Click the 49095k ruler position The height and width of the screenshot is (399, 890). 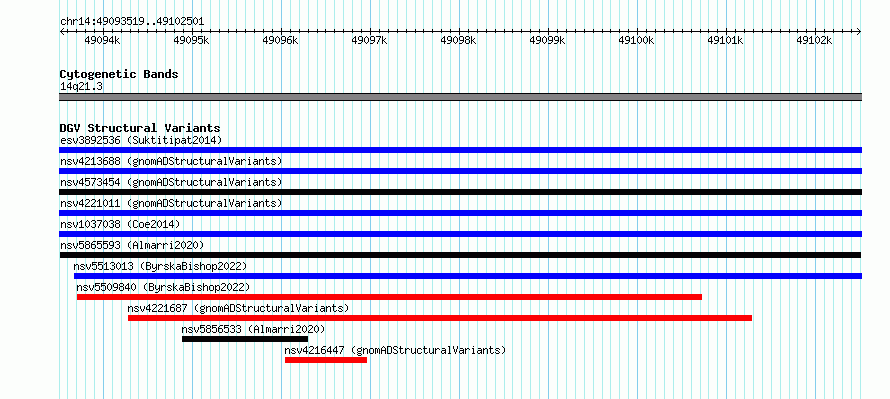click(x=192, y=40)
